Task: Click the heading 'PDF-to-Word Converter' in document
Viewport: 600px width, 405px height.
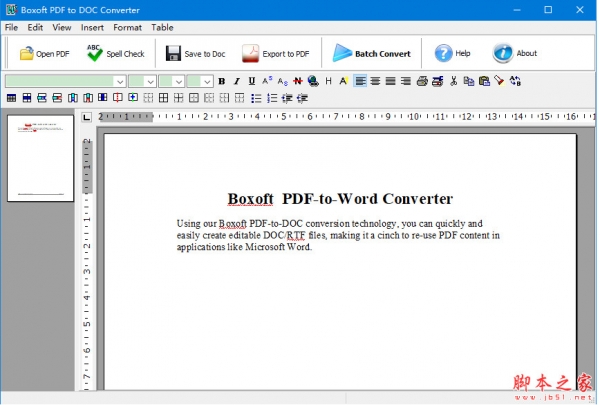Action: click(x=367, y=199)
